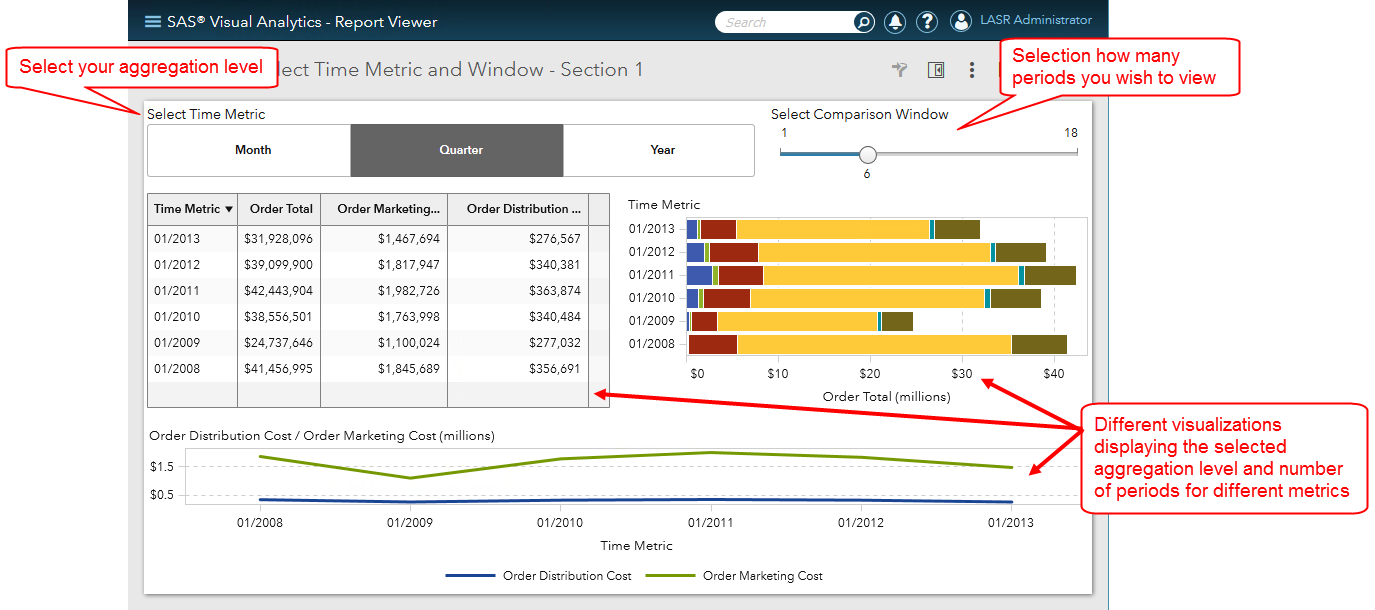The height and width of the screenshot is (610, 1375).
Task: Select the Year time metric
Action: (662, 150)
